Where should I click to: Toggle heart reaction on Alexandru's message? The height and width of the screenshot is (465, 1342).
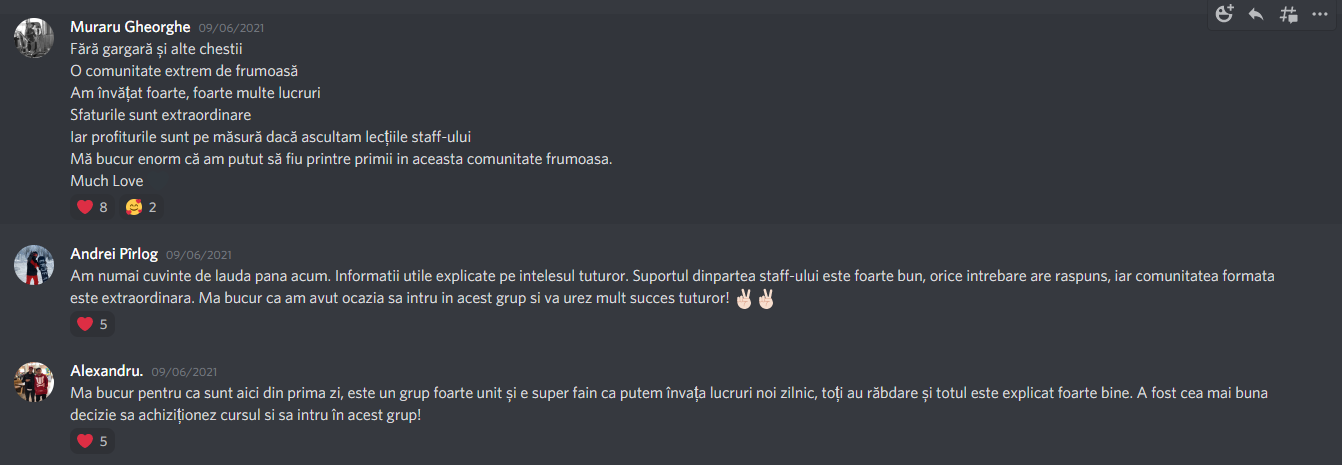pyautogui.click(x=92, y=441)
